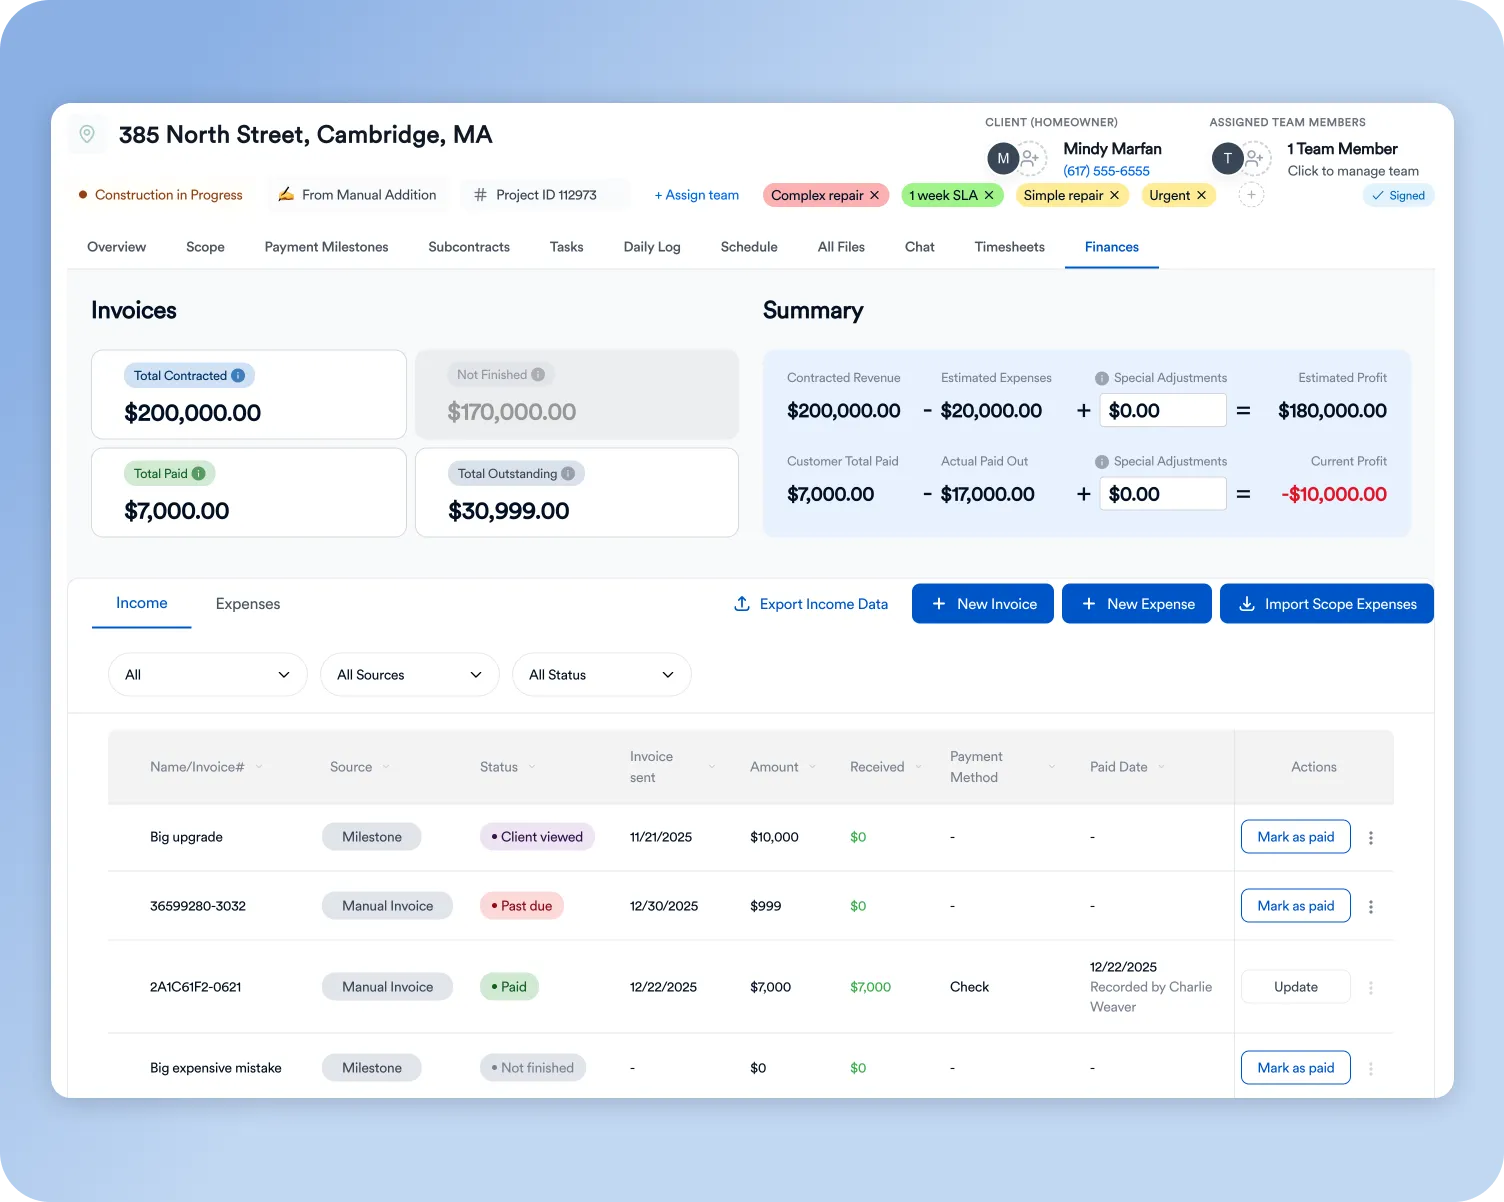Image resolution: width=1504 pixels, height=1202 pixels.
Task: Click Export Income Data
Action: pos(811,604)
